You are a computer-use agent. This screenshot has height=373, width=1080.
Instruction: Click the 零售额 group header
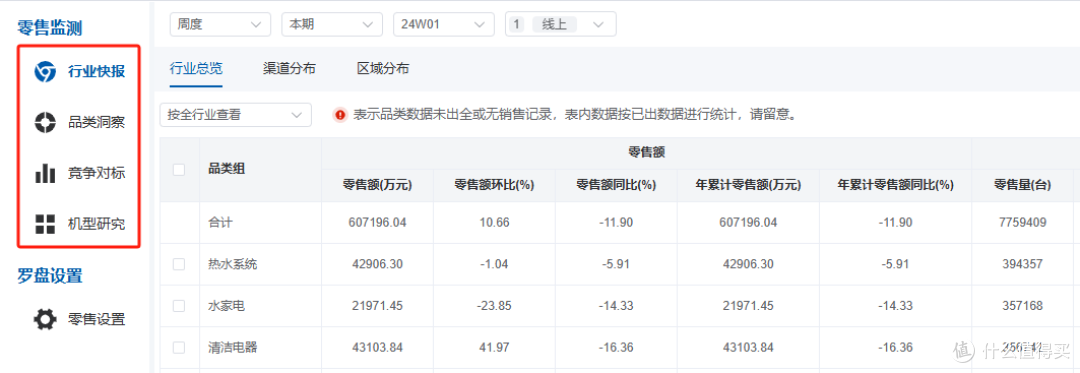646,153
